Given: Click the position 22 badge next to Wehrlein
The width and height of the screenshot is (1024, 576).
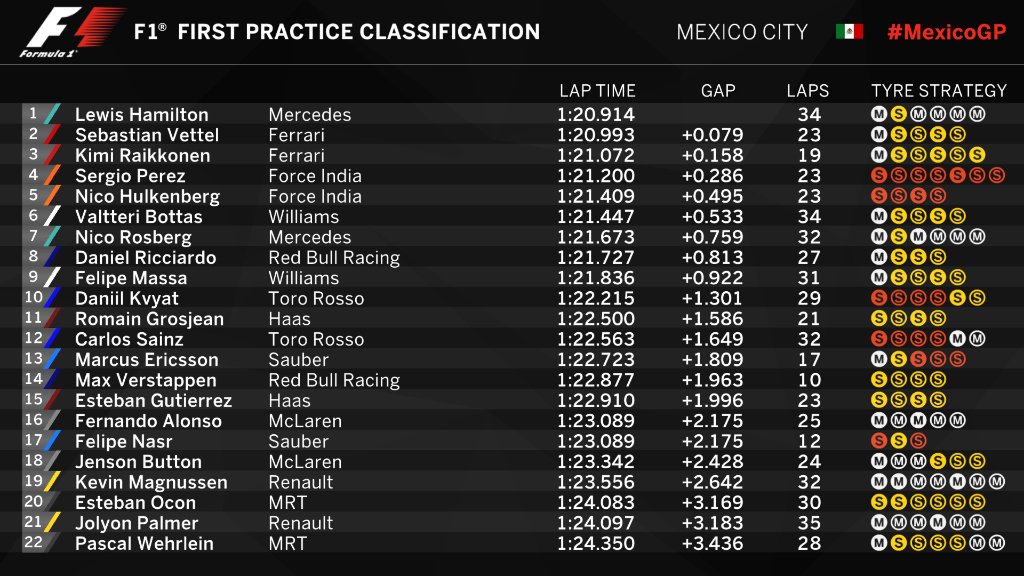Looking at the screenshot, I should coord(33,543).
